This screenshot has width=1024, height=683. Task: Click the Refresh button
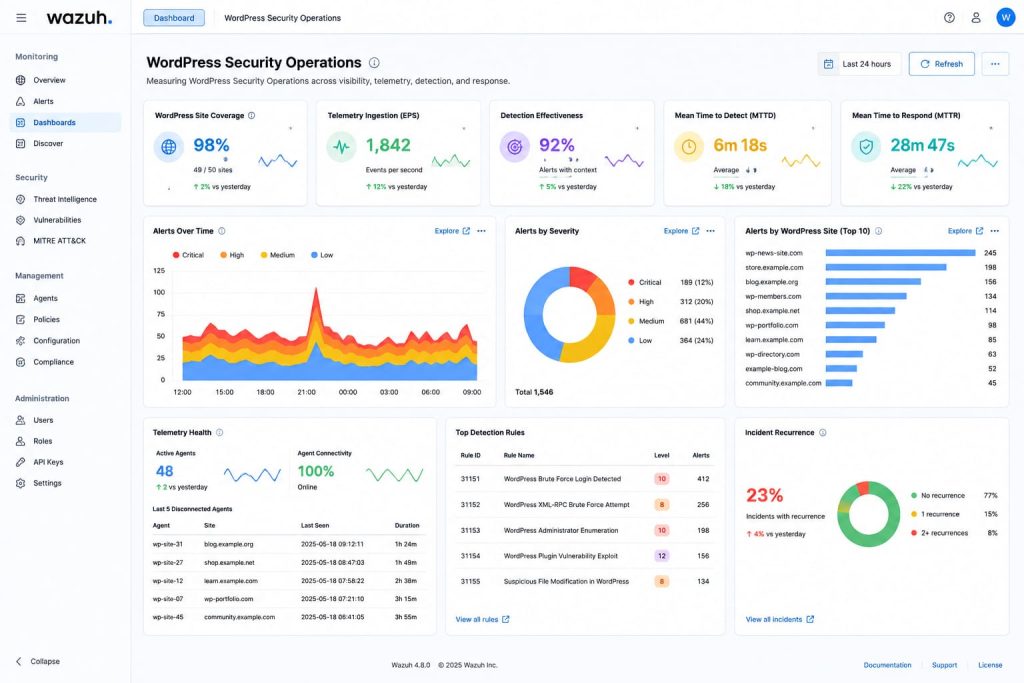tap(942, 64)
